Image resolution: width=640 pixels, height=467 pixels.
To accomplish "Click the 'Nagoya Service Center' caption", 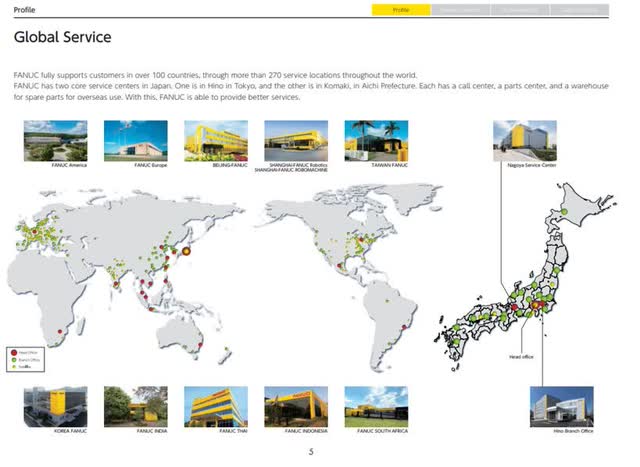I will click(532, 165).
